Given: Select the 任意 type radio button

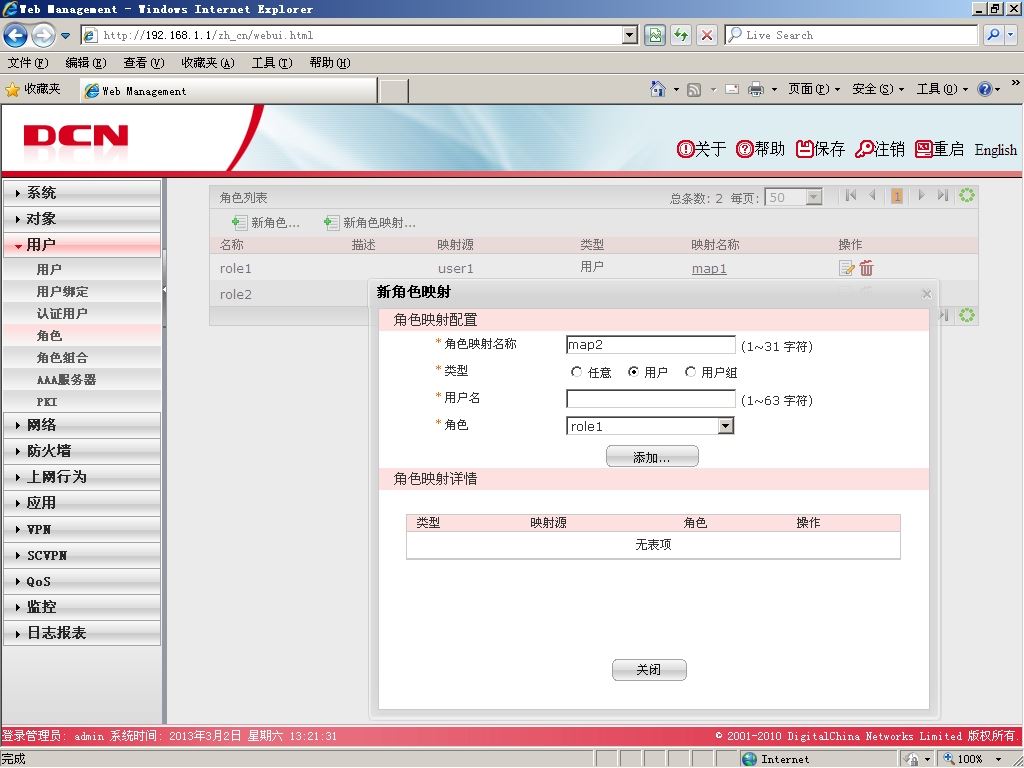Looking at the screenshot, I should (x=576, y=372).
